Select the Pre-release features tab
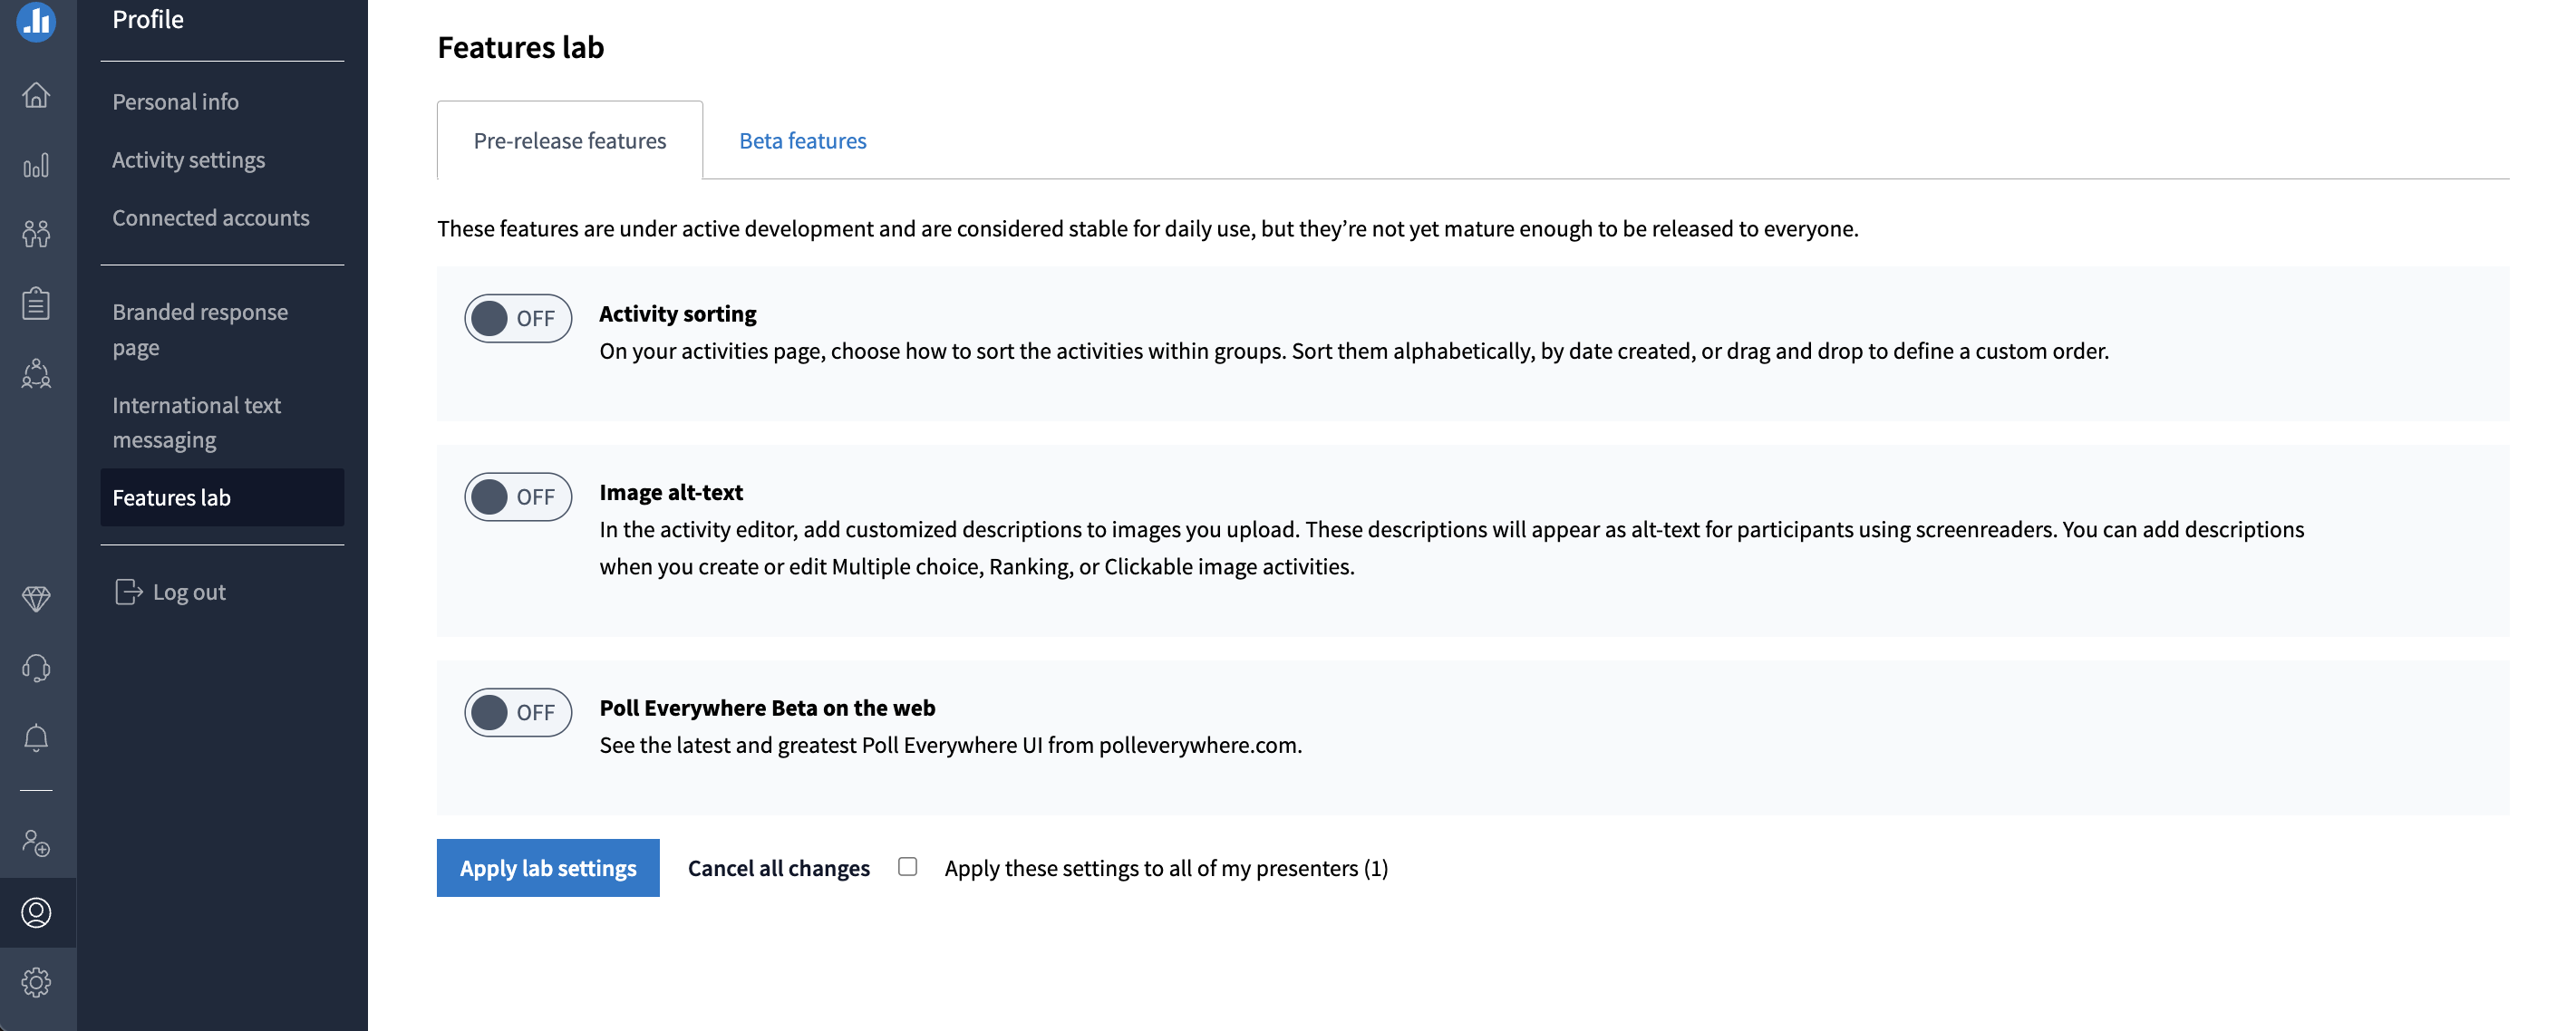Screen dimensions: 2576x1031 click(x=570, y=140)
